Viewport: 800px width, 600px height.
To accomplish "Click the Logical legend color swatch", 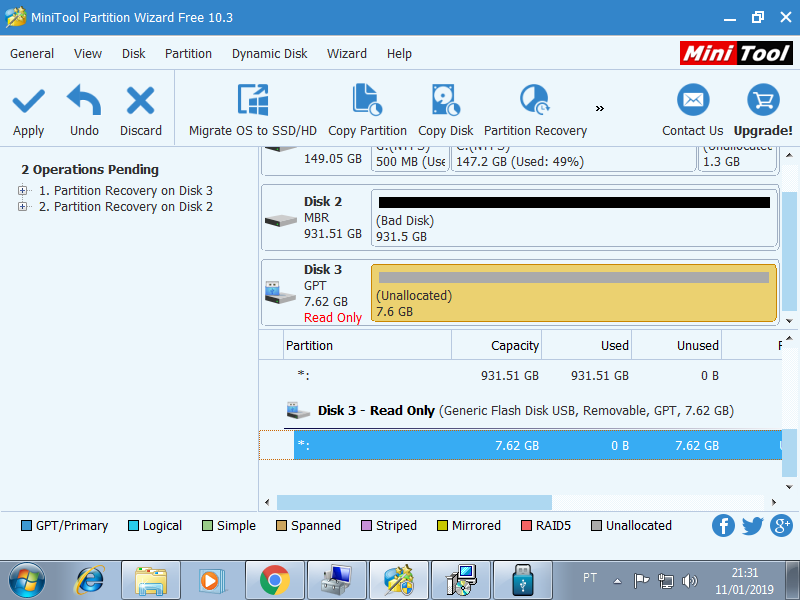I will (x=133, y=526).
